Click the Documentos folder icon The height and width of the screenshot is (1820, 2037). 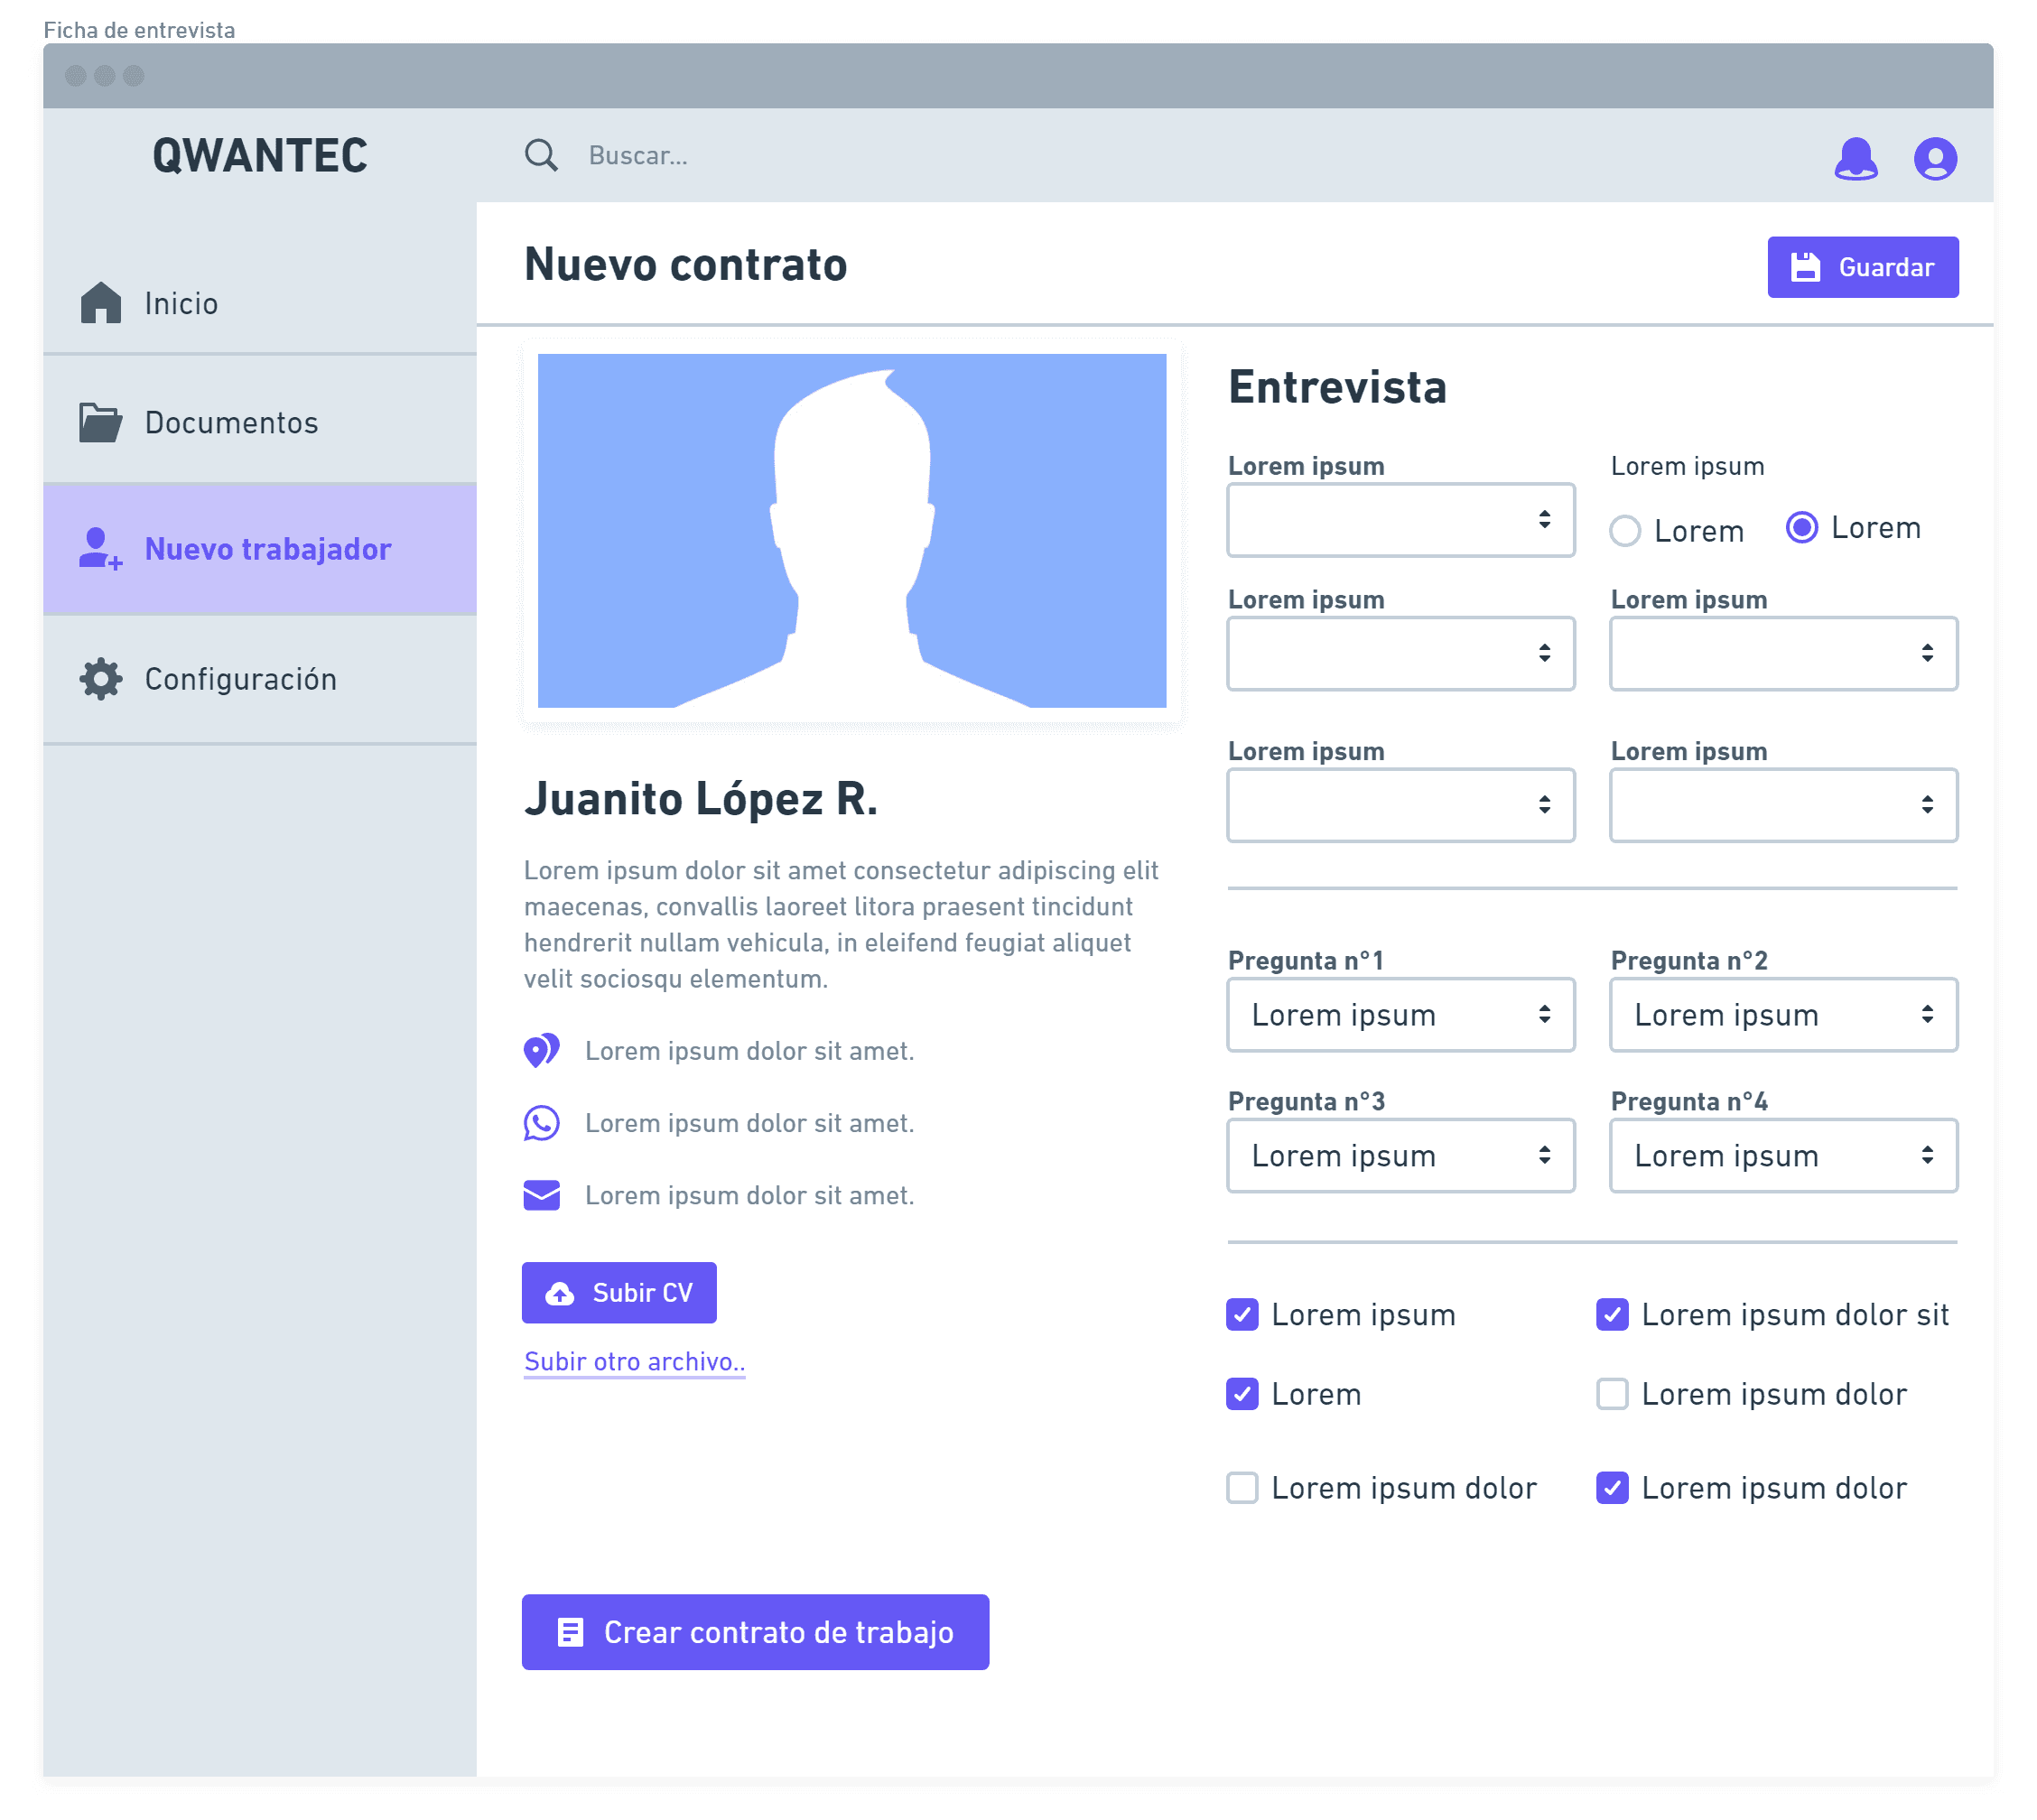click(x=100, y=423)
